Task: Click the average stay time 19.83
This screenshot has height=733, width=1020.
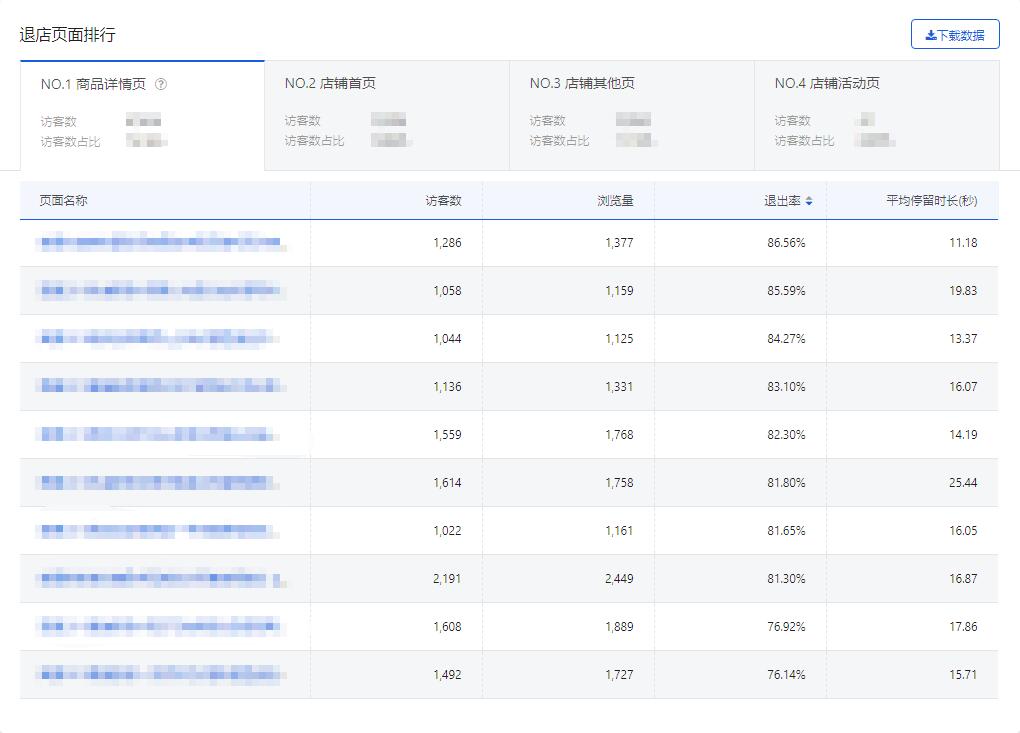Action: click(963, 291)
